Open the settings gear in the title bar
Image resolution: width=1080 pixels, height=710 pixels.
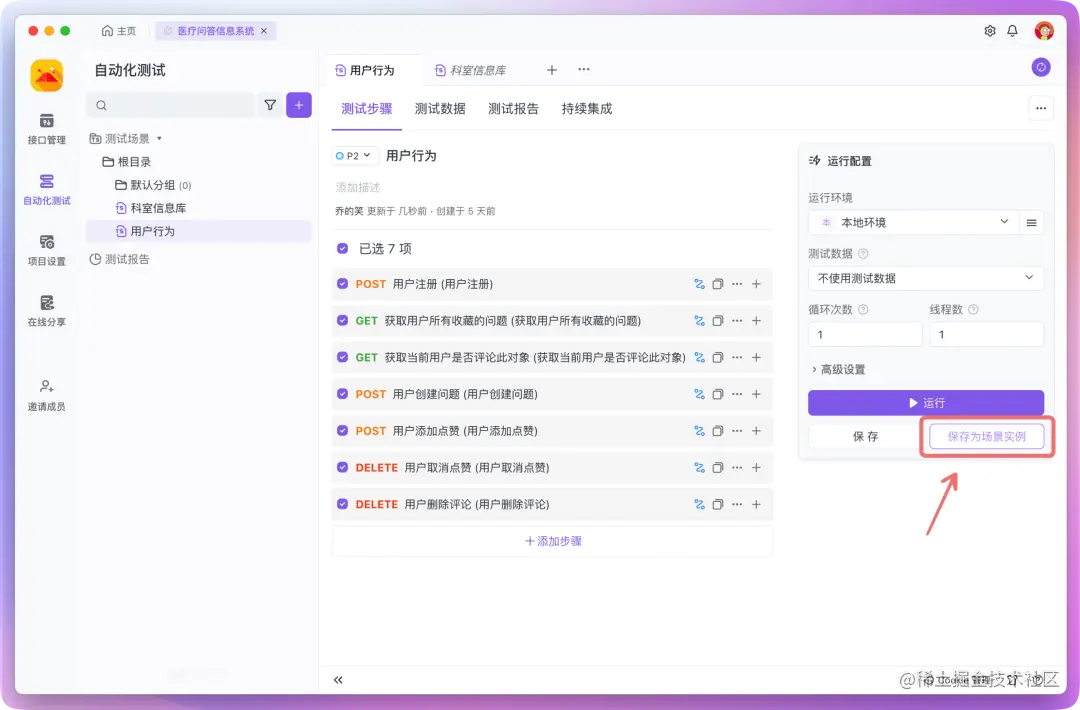(989, 31)
